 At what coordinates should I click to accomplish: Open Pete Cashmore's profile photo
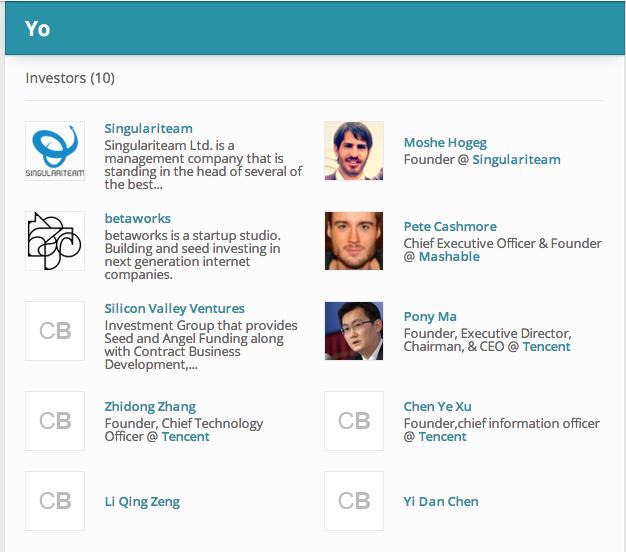pyautogui.click(x=354, y=241)
